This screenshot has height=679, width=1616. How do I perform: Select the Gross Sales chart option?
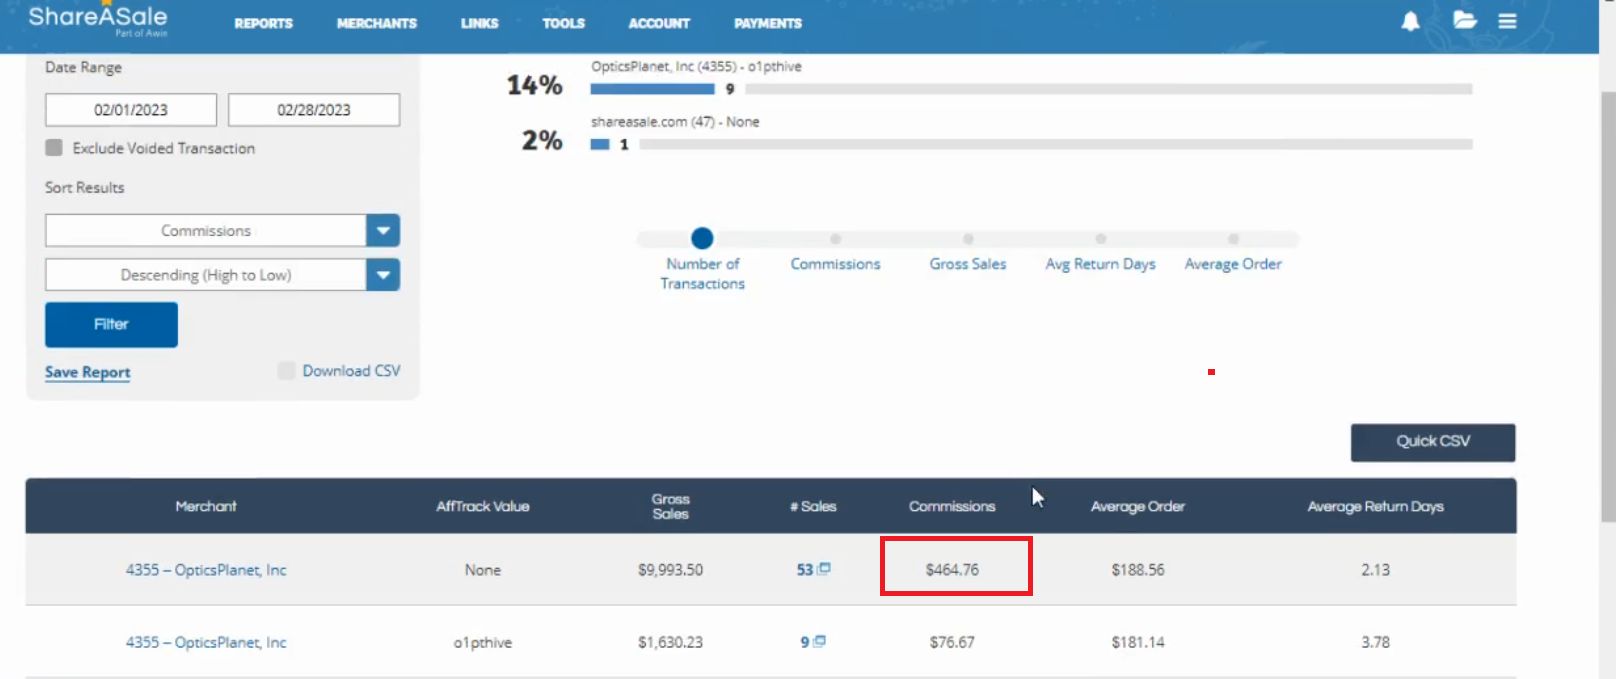pyautogui.click(x=968, y=239)
